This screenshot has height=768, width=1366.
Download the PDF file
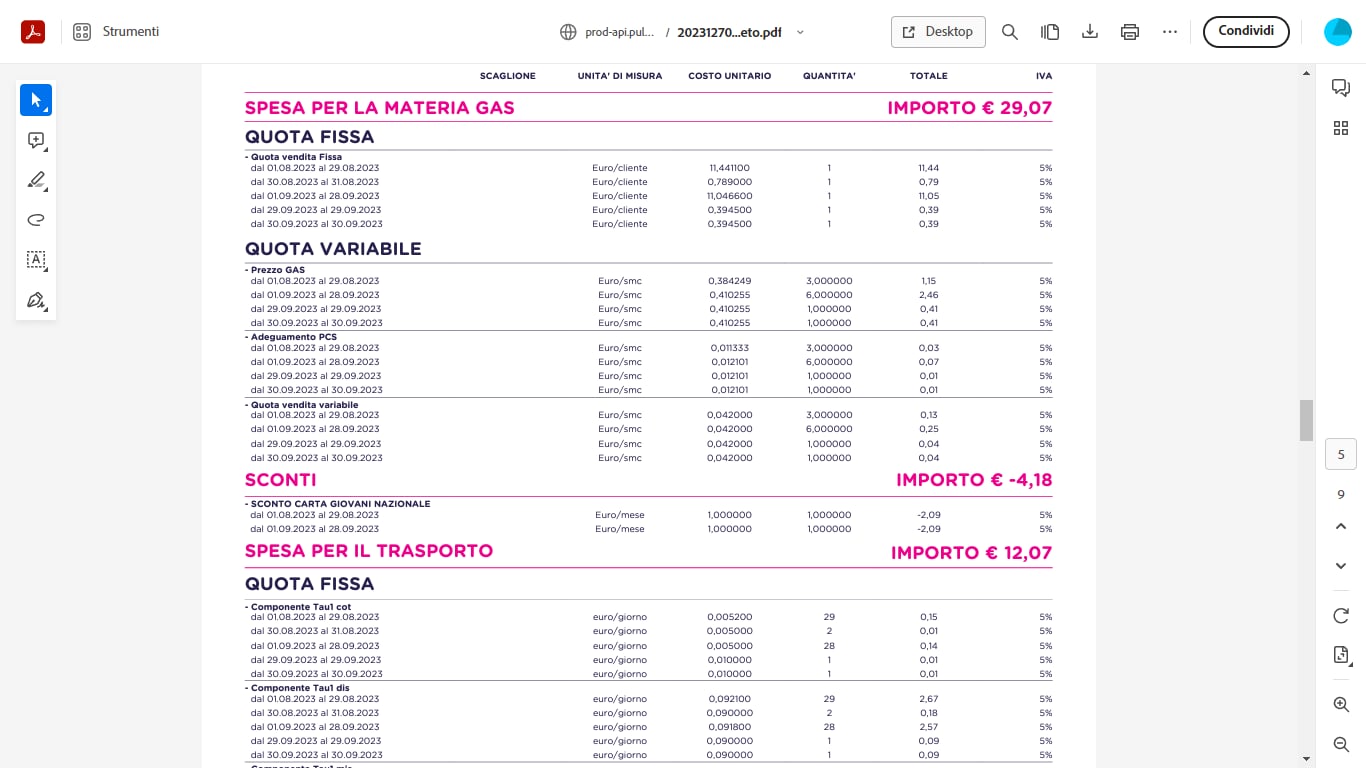tap(1090, 32)
